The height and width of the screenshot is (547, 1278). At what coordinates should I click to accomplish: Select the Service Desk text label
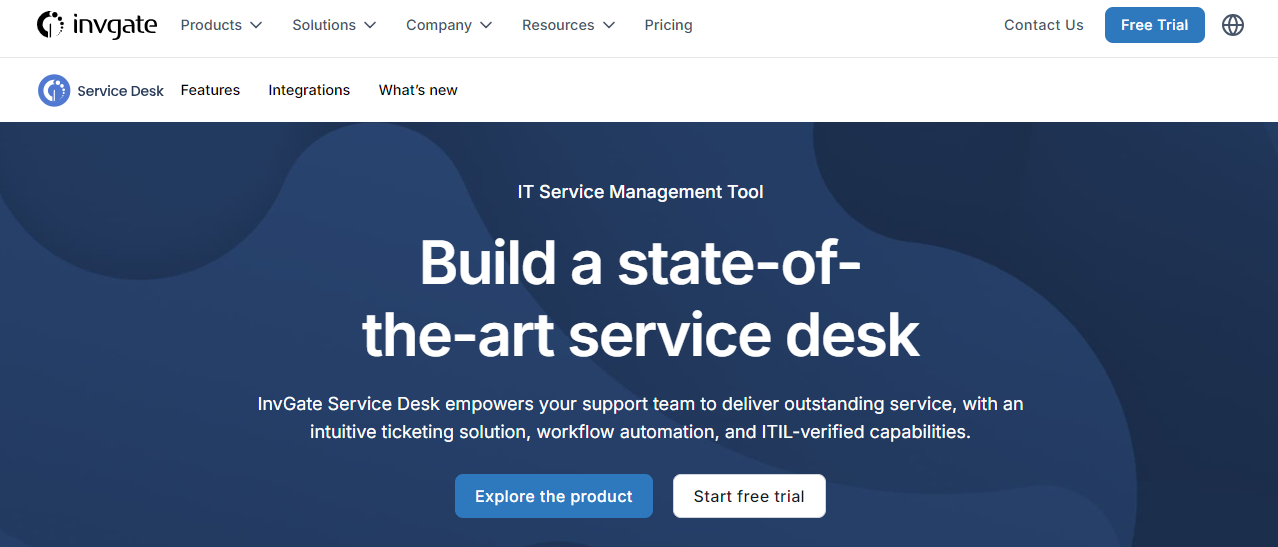coord(121,91)
